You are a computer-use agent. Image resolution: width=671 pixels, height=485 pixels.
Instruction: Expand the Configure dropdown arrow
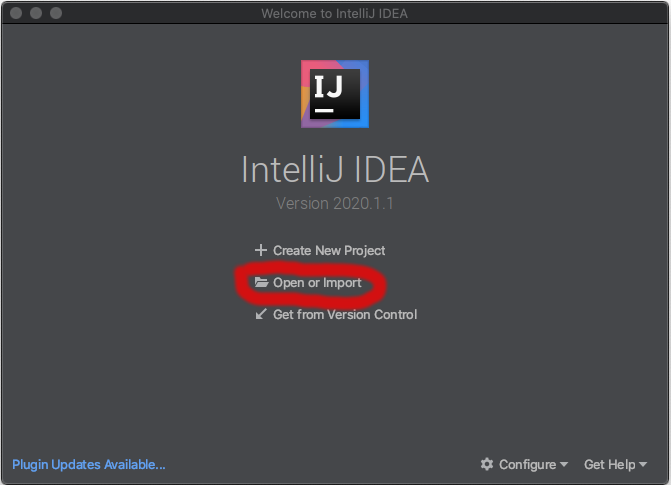(x=564, y=465)
